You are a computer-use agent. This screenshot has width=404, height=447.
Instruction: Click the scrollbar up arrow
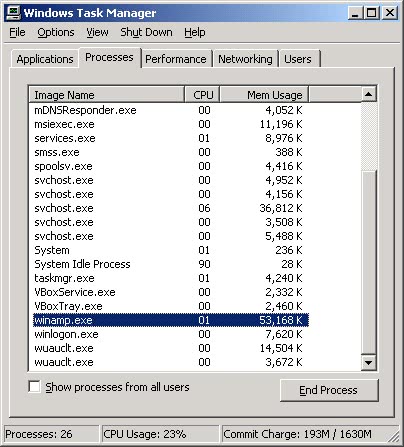pyautogui.click(x=369, y=95)
